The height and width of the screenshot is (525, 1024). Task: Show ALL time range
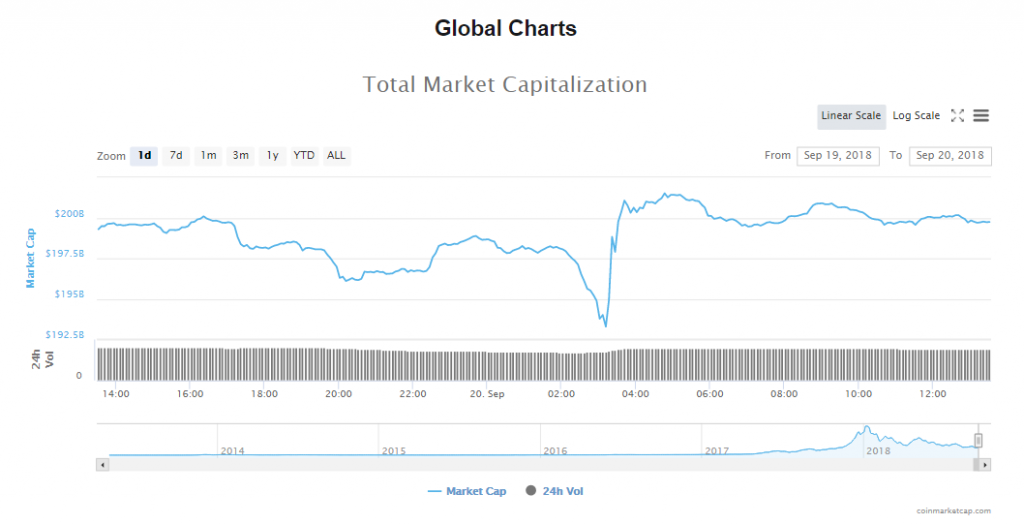coord(336,156)
